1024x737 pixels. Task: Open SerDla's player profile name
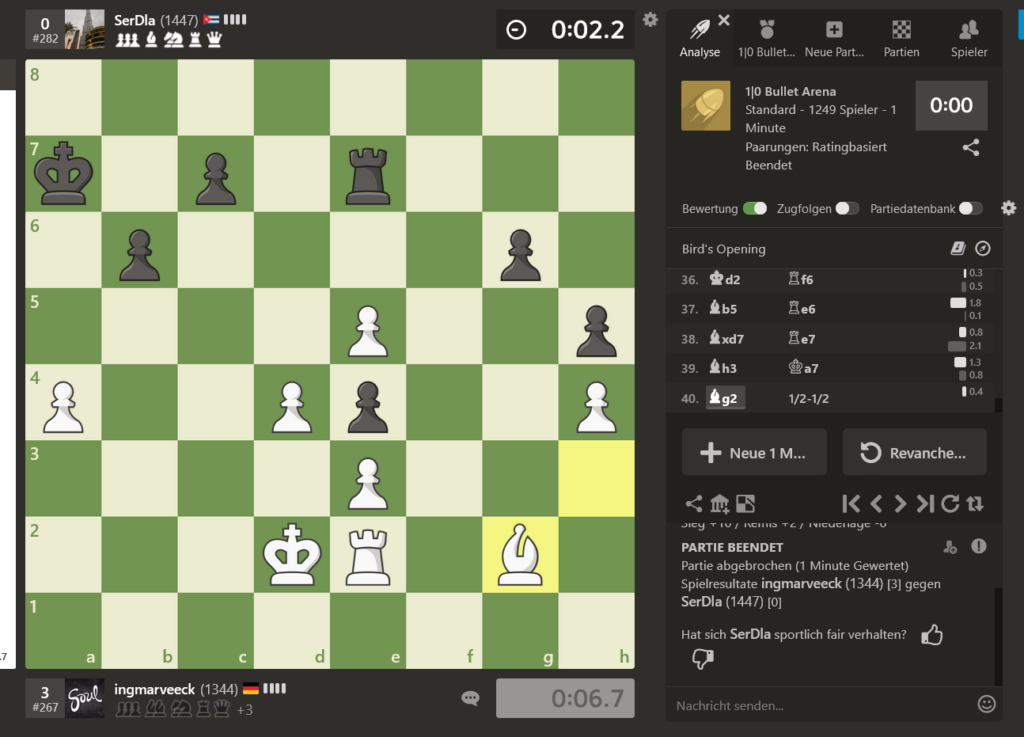click(x=135, y=20)
